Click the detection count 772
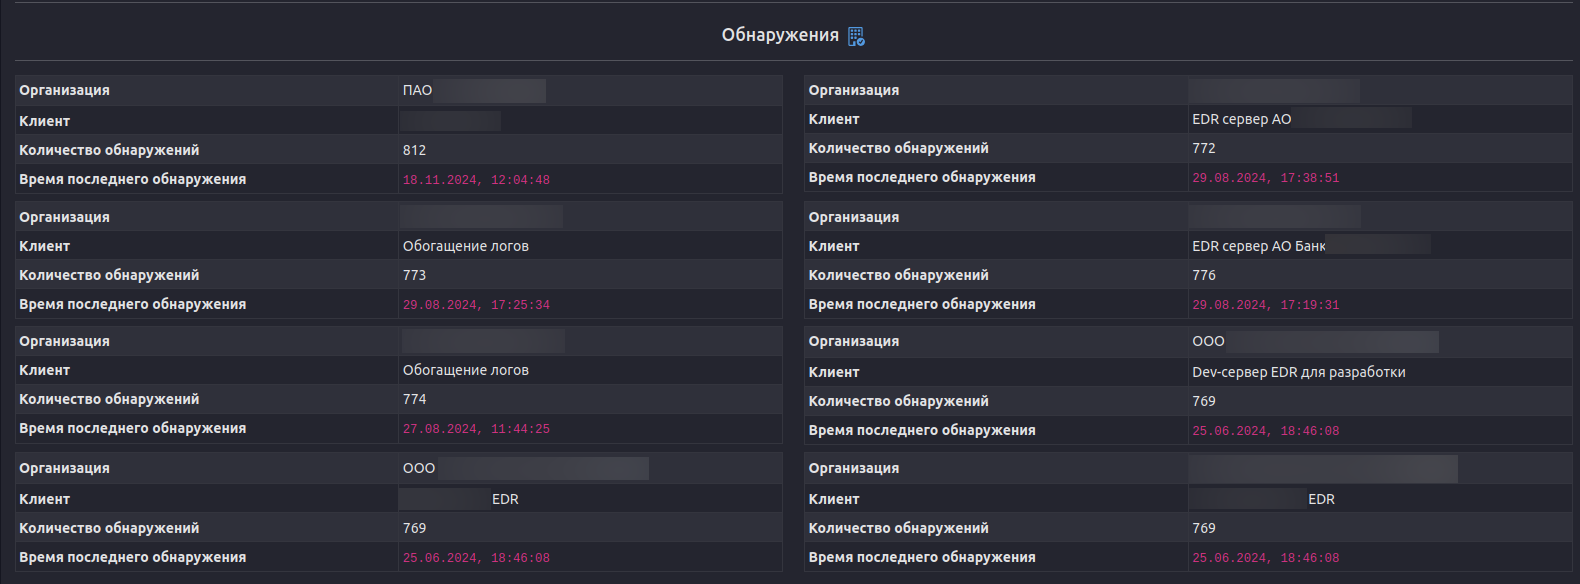Image resolution: width=1580 pixels, height=584 pixels. click(1203, 148)
